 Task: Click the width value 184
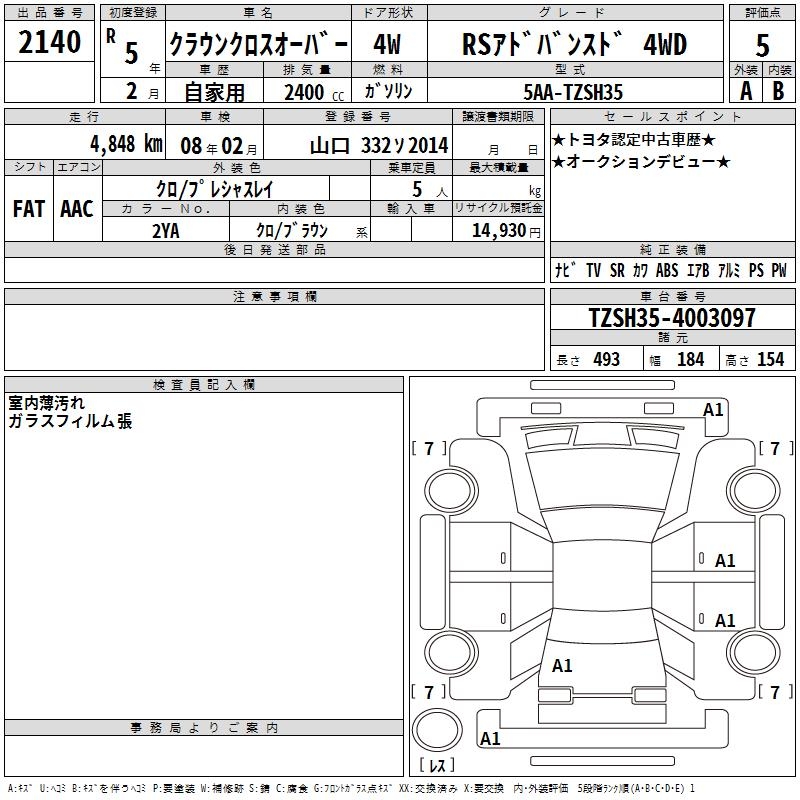point(690,359)
